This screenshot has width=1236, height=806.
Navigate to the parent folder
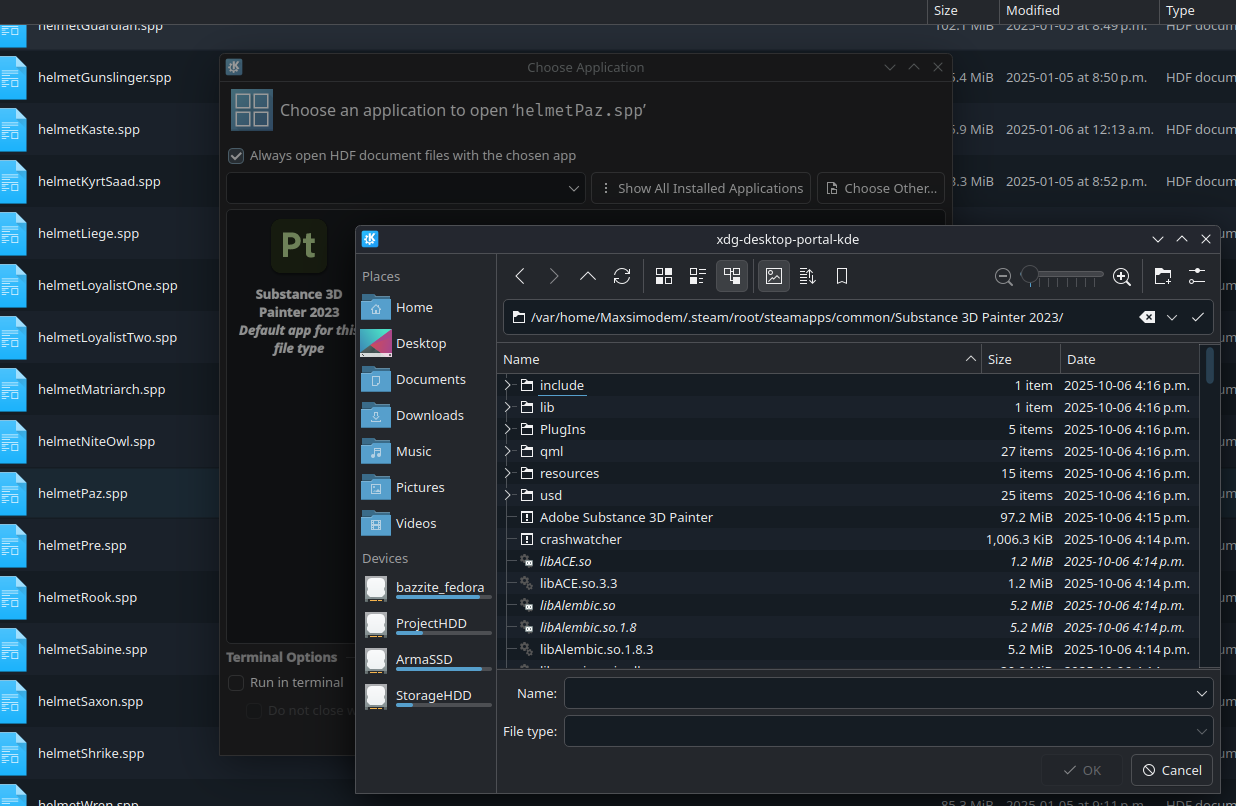(x=588, y=276)
